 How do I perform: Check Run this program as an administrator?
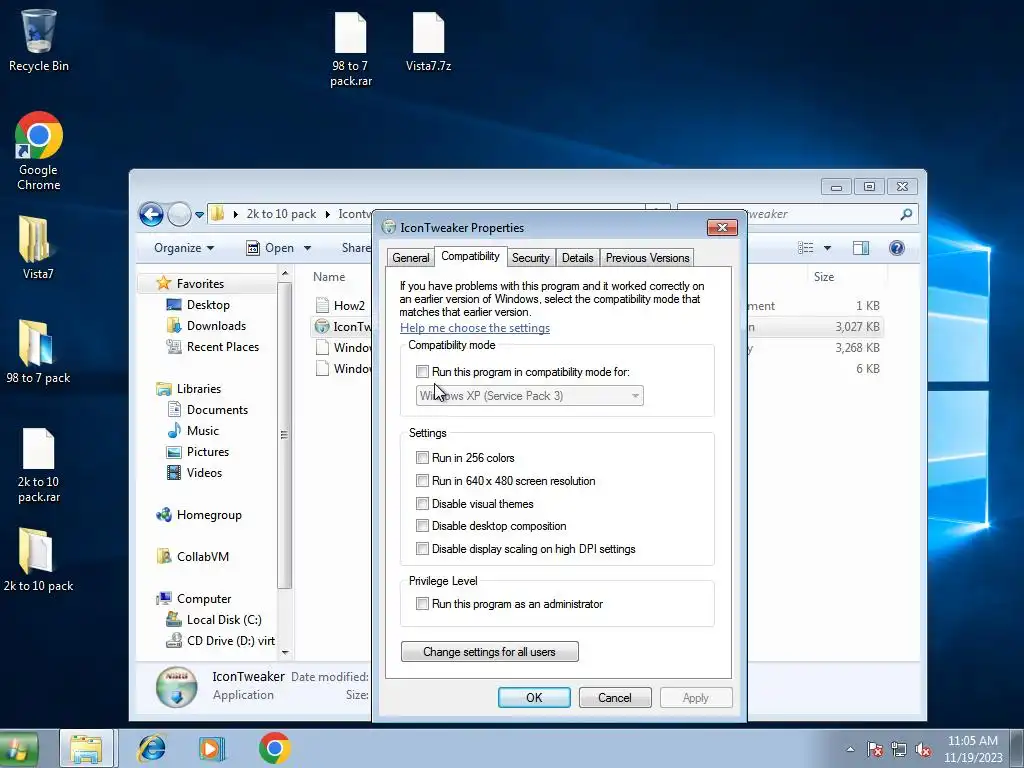(423, 603)
